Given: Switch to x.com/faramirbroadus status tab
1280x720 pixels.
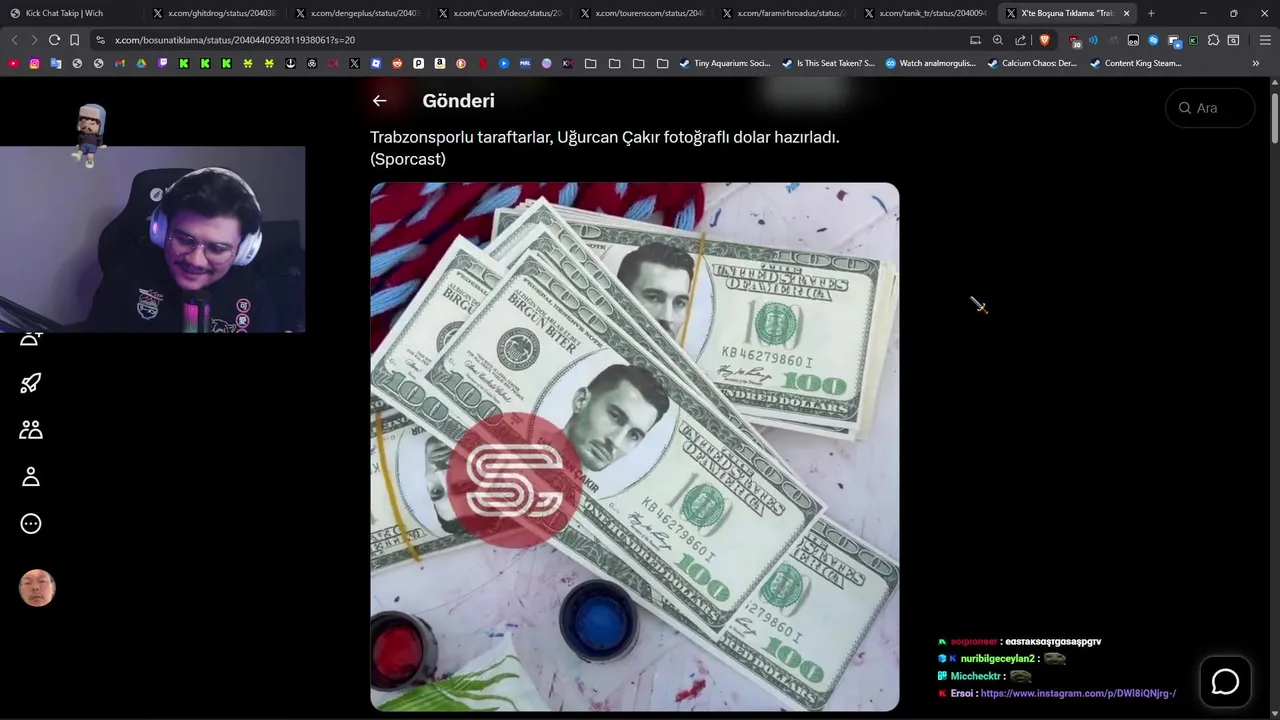Looking at the screenshot, I should click(783, 13).
